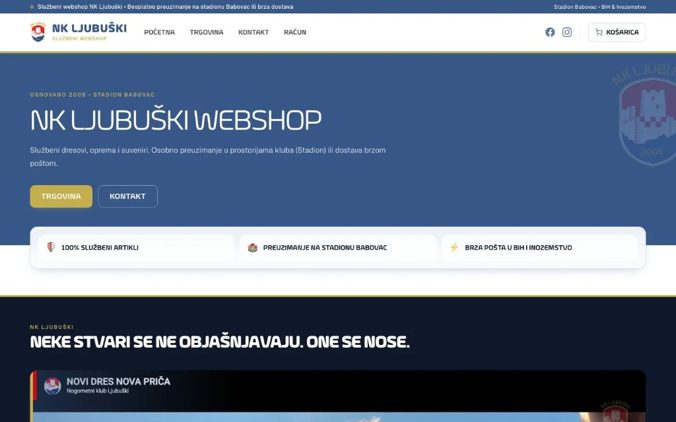Open the Instagram profile icon
Screen dimensions: 676x422
click(567, 32)
